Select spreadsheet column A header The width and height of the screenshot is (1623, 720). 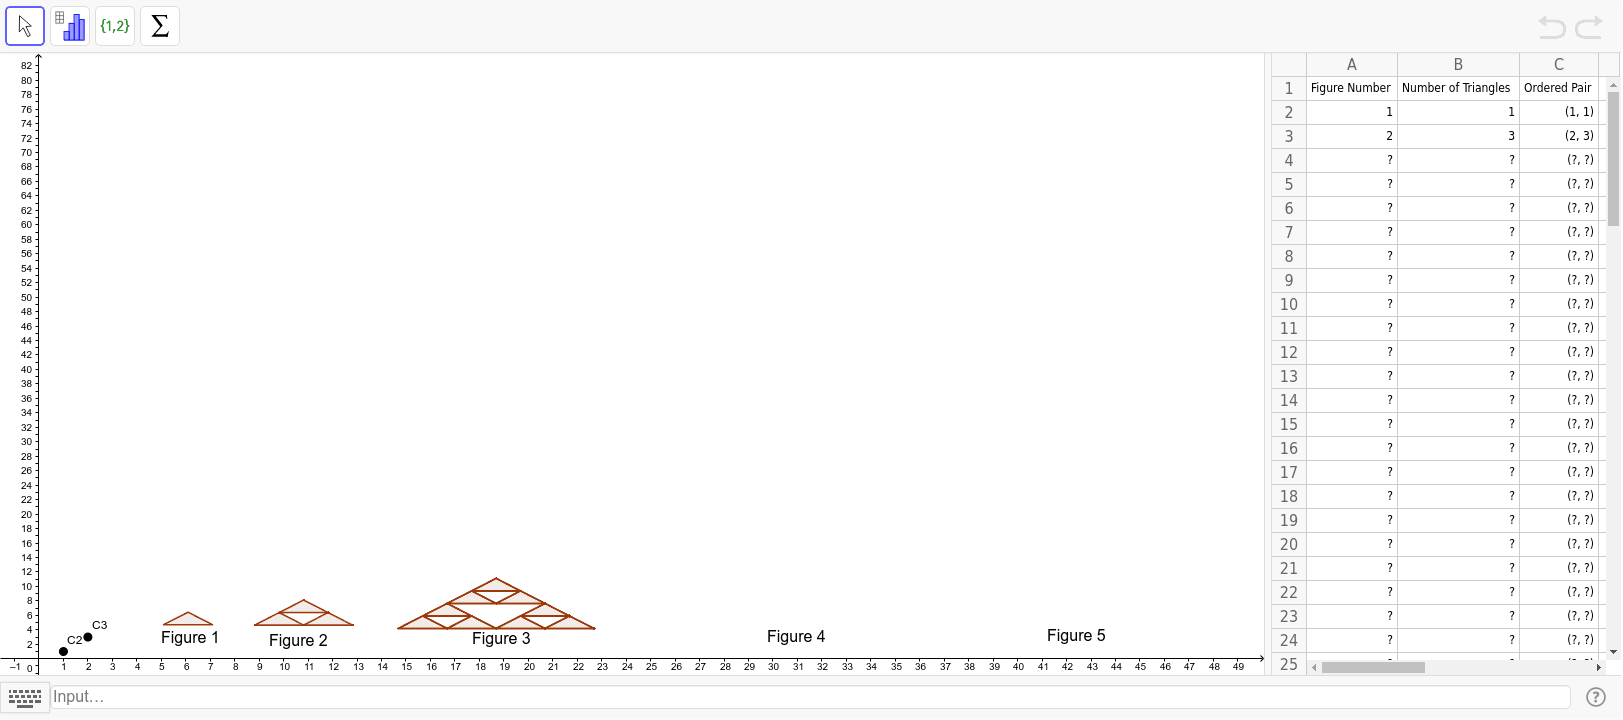(1351, 64)
